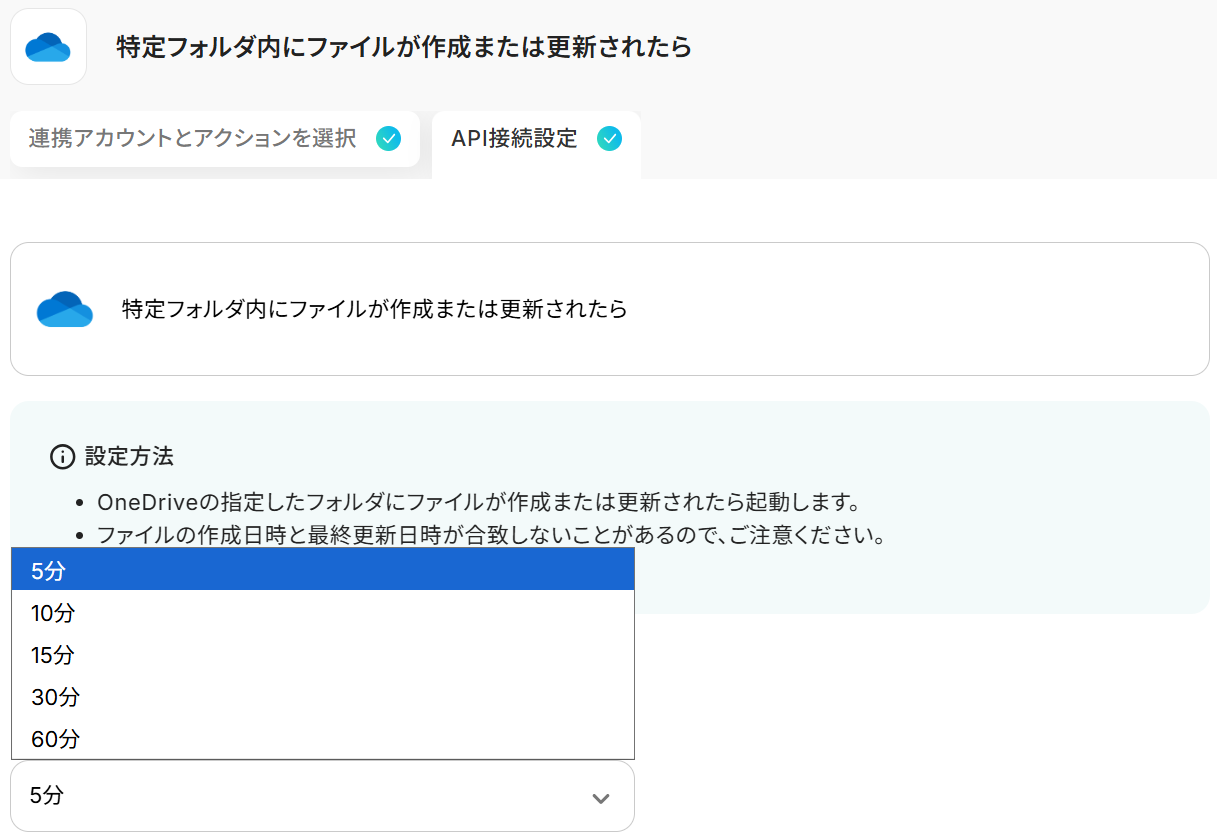This screenshot has height=837, width=1217.
Task: Choose 10分 from the interval list
Action: 322,613
